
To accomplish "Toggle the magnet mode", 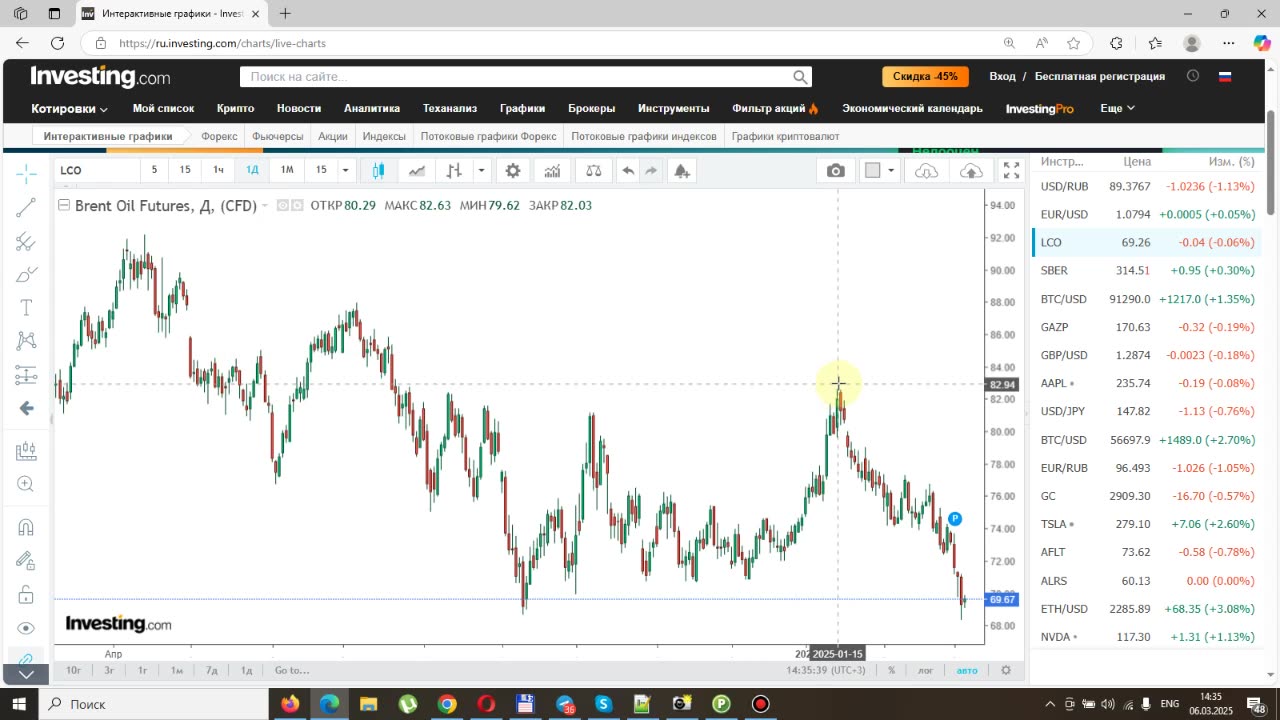I will click(26, 527).
